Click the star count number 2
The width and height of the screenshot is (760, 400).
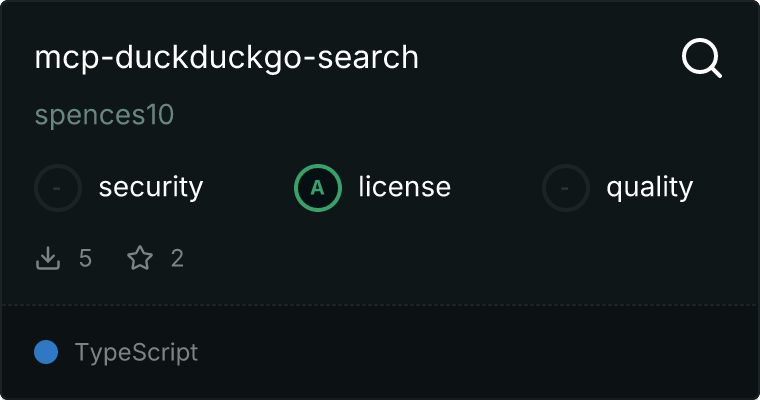(177, 259)
